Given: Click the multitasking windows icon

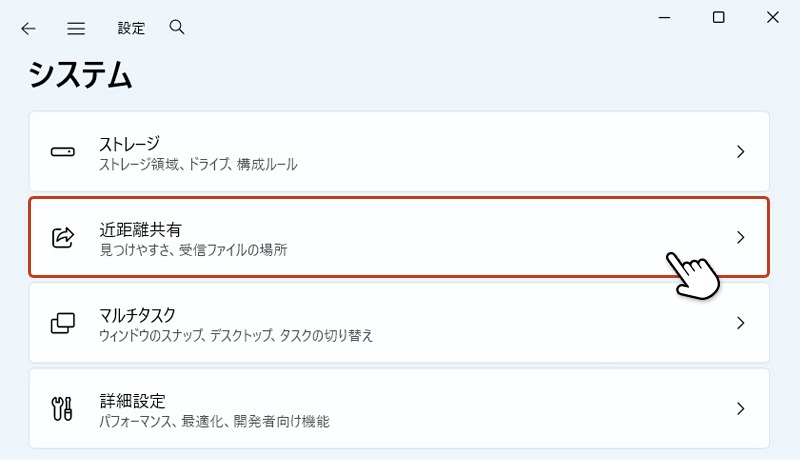Looking at the screenshot, I should (62, 323).
